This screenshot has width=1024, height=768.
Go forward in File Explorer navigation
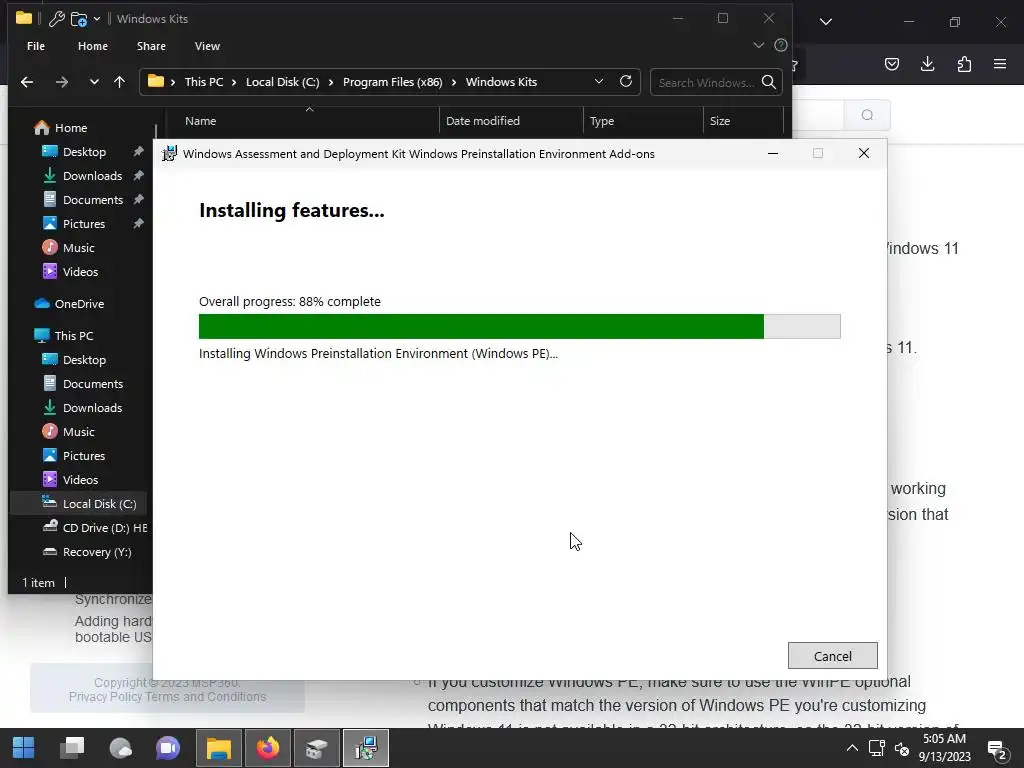point(61,82)
